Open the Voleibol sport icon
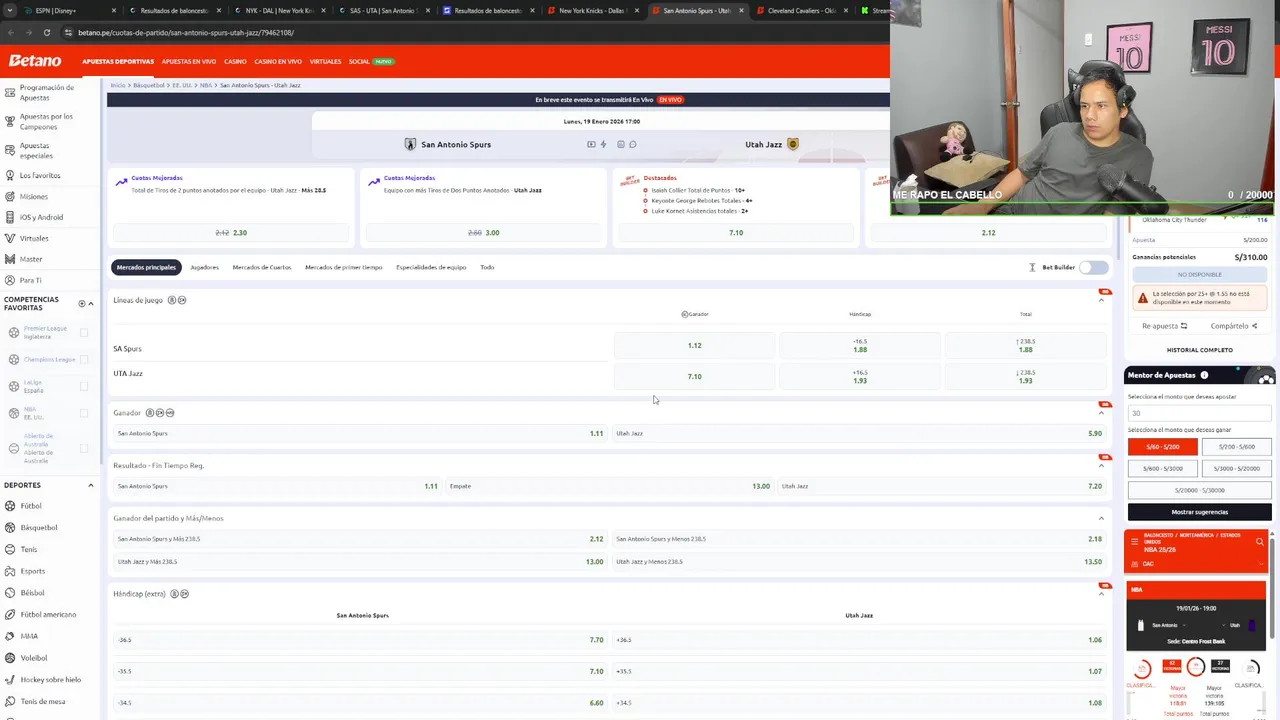The height and width of the screenshot is (720, 1280). (9, 658)
